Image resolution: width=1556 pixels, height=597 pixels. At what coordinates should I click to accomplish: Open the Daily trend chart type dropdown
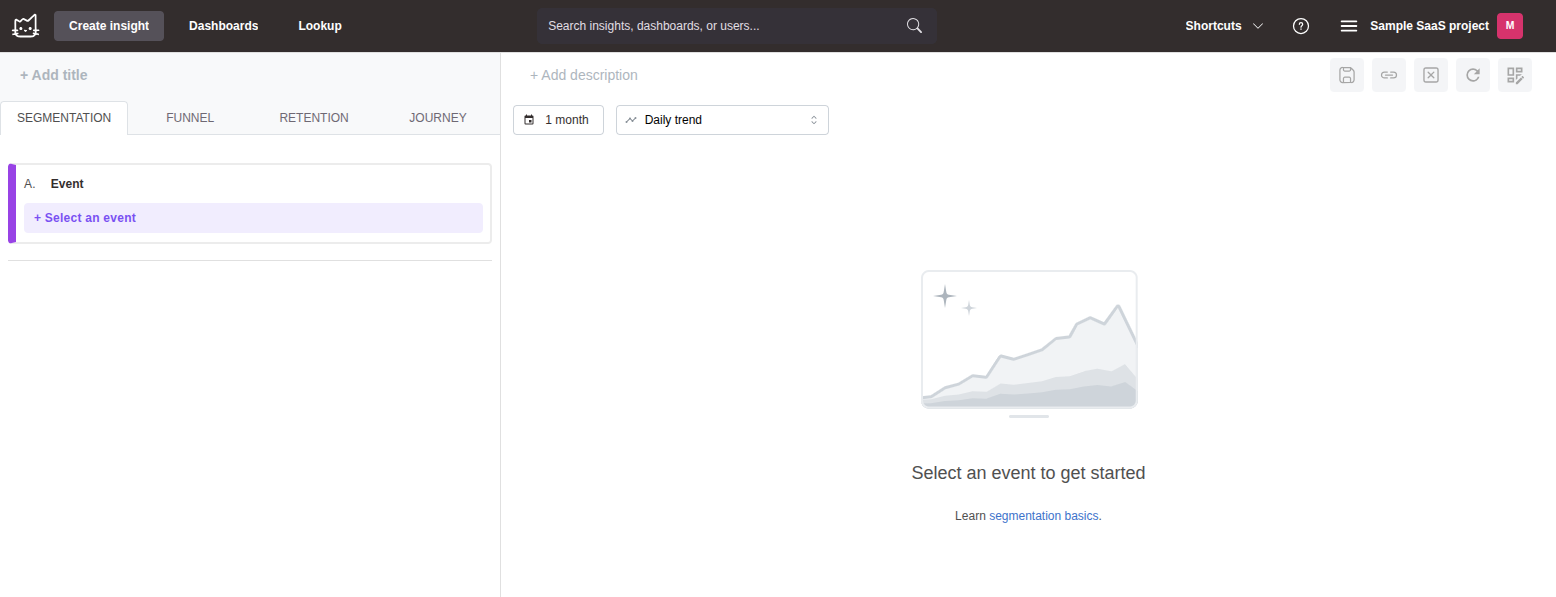tap(722, 120)
